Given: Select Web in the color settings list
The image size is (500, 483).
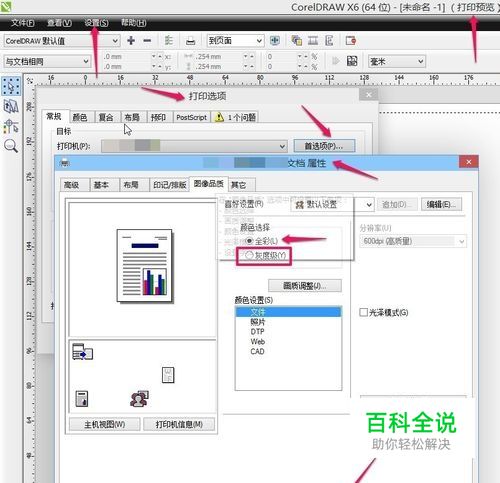Looking at the screenshot, I should 288,341.
